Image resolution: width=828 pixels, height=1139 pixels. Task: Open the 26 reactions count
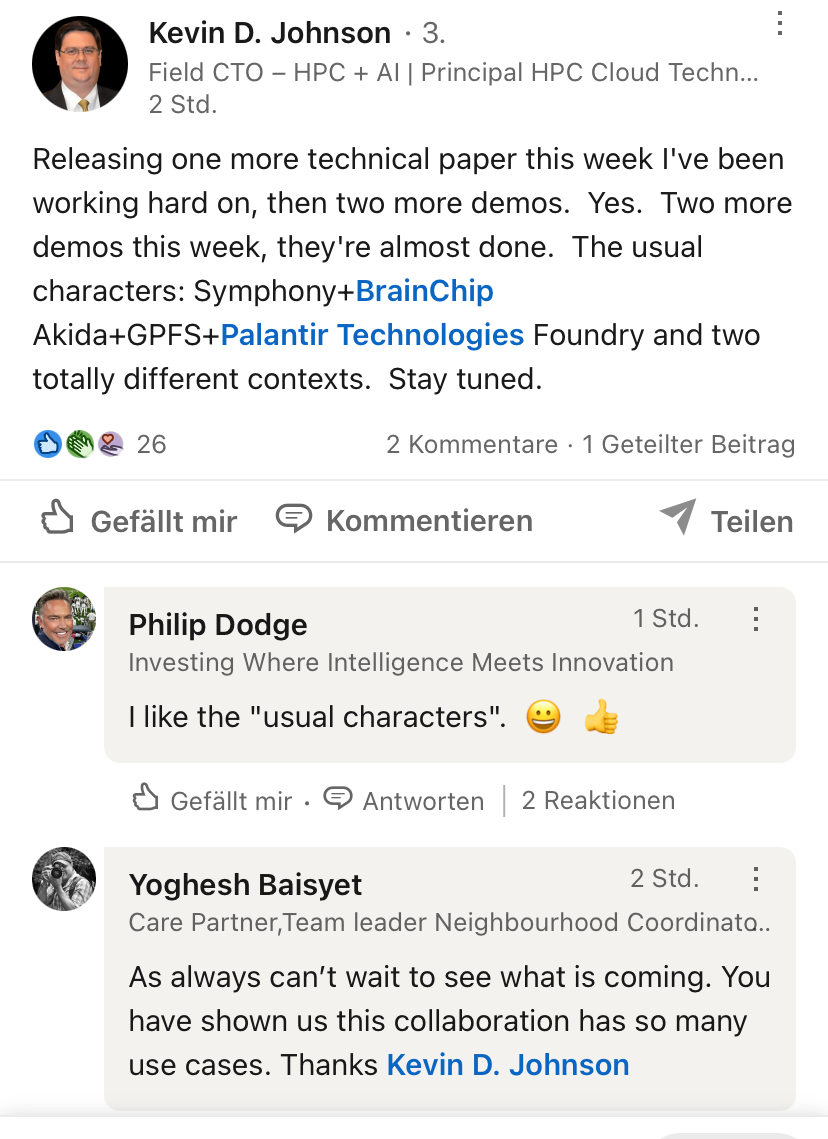click(151, 444)
